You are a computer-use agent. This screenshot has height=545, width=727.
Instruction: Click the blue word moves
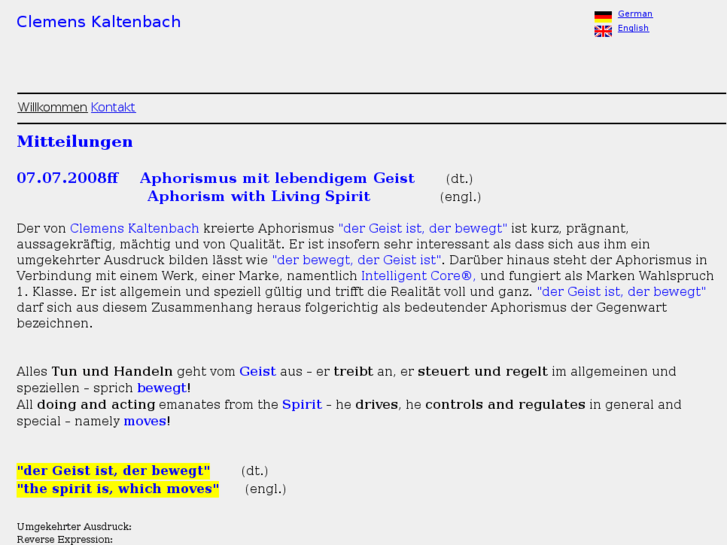[x=145, y=421]
